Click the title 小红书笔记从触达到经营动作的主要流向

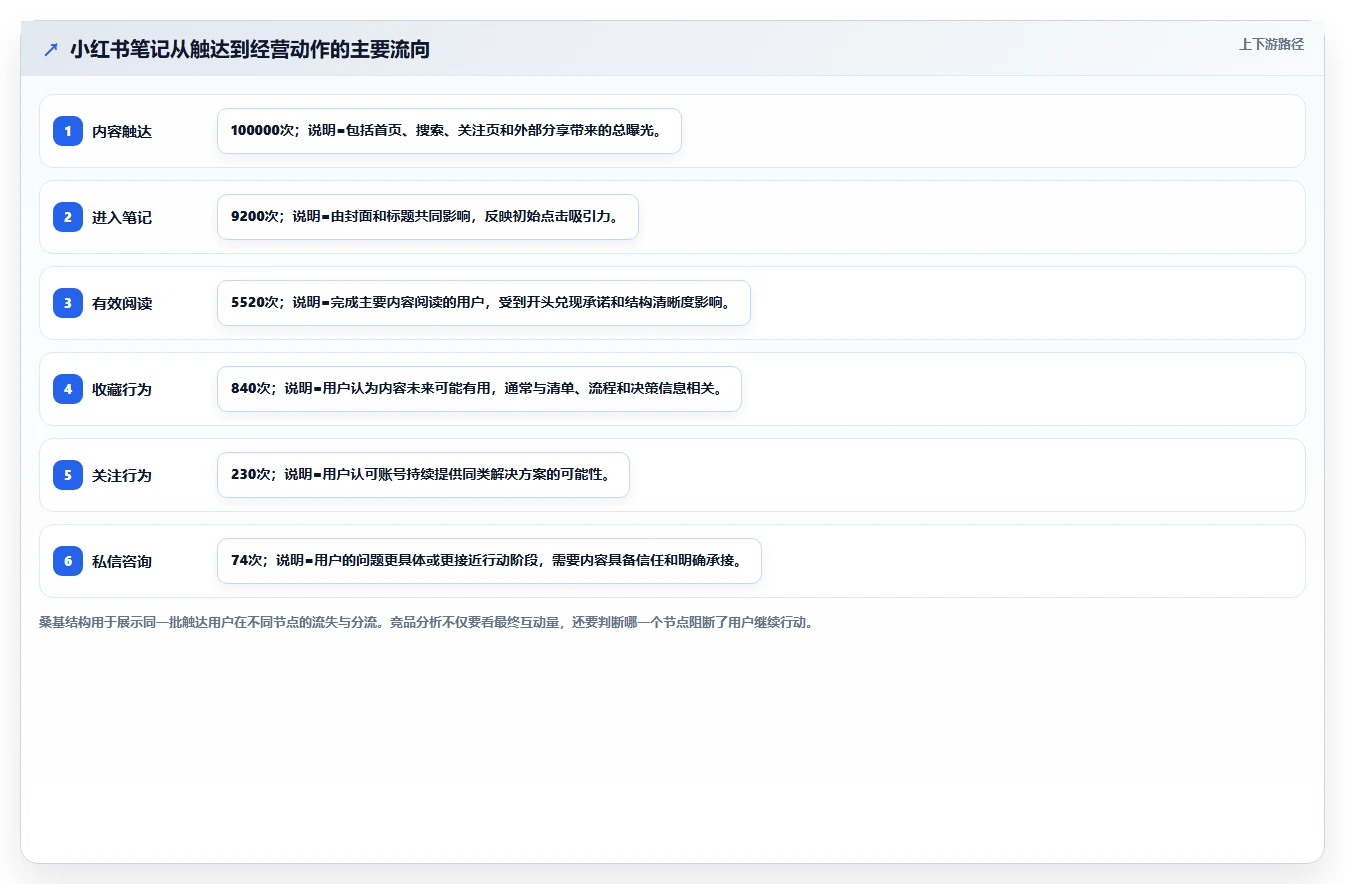pyautogui.click(x=250, y=49)
